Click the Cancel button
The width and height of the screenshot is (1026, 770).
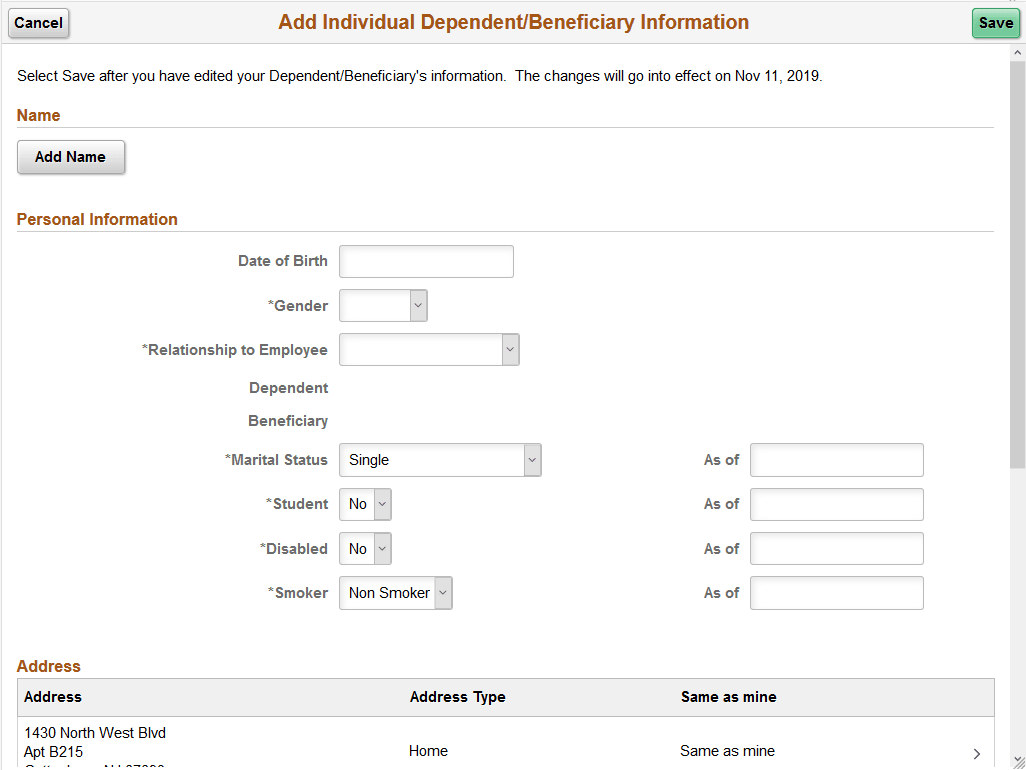38,23
